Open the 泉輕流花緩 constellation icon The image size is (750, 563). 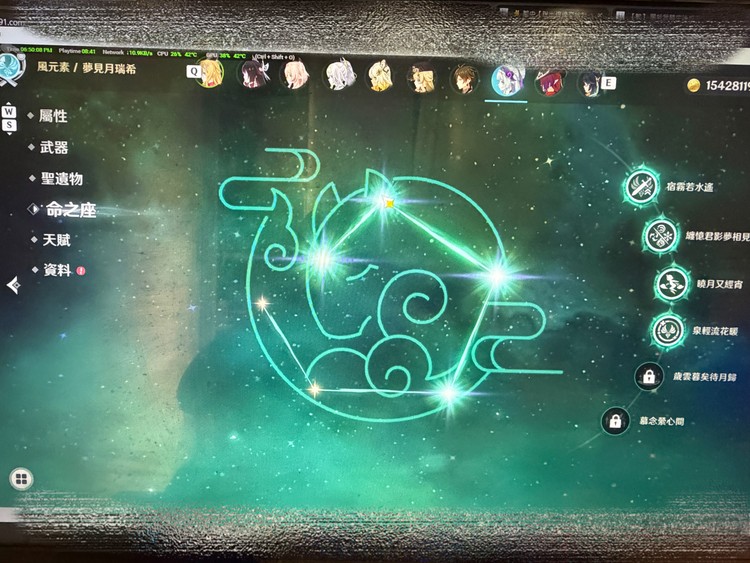668,331
